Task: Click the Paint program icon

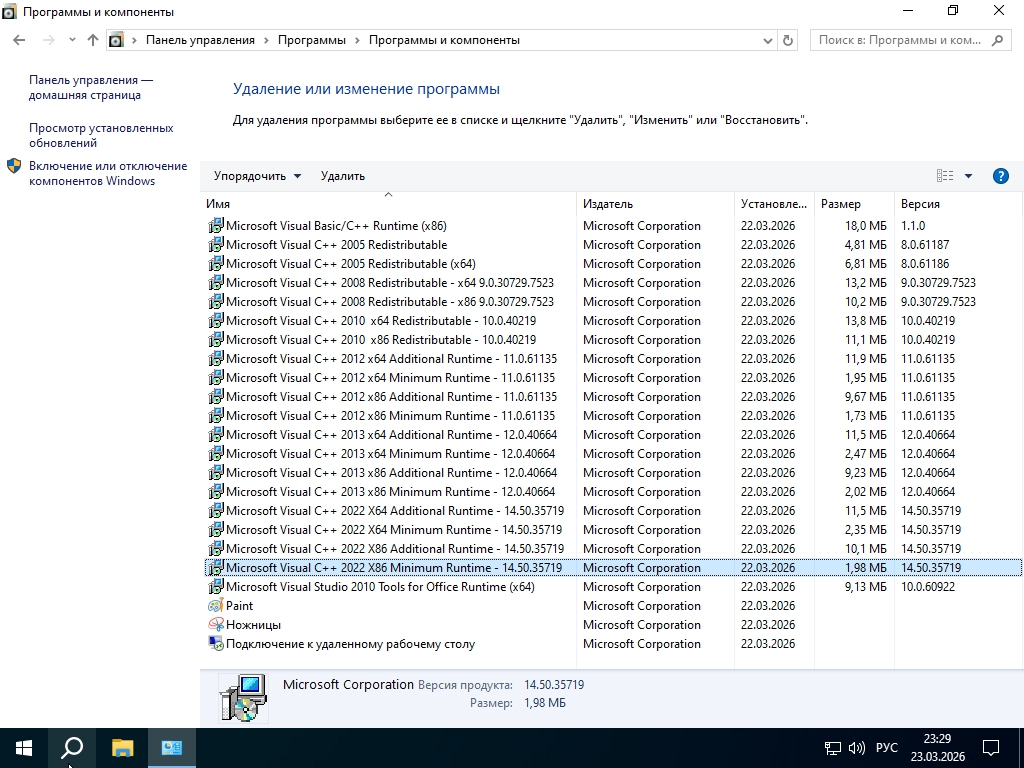Action: tap(216, 605)
